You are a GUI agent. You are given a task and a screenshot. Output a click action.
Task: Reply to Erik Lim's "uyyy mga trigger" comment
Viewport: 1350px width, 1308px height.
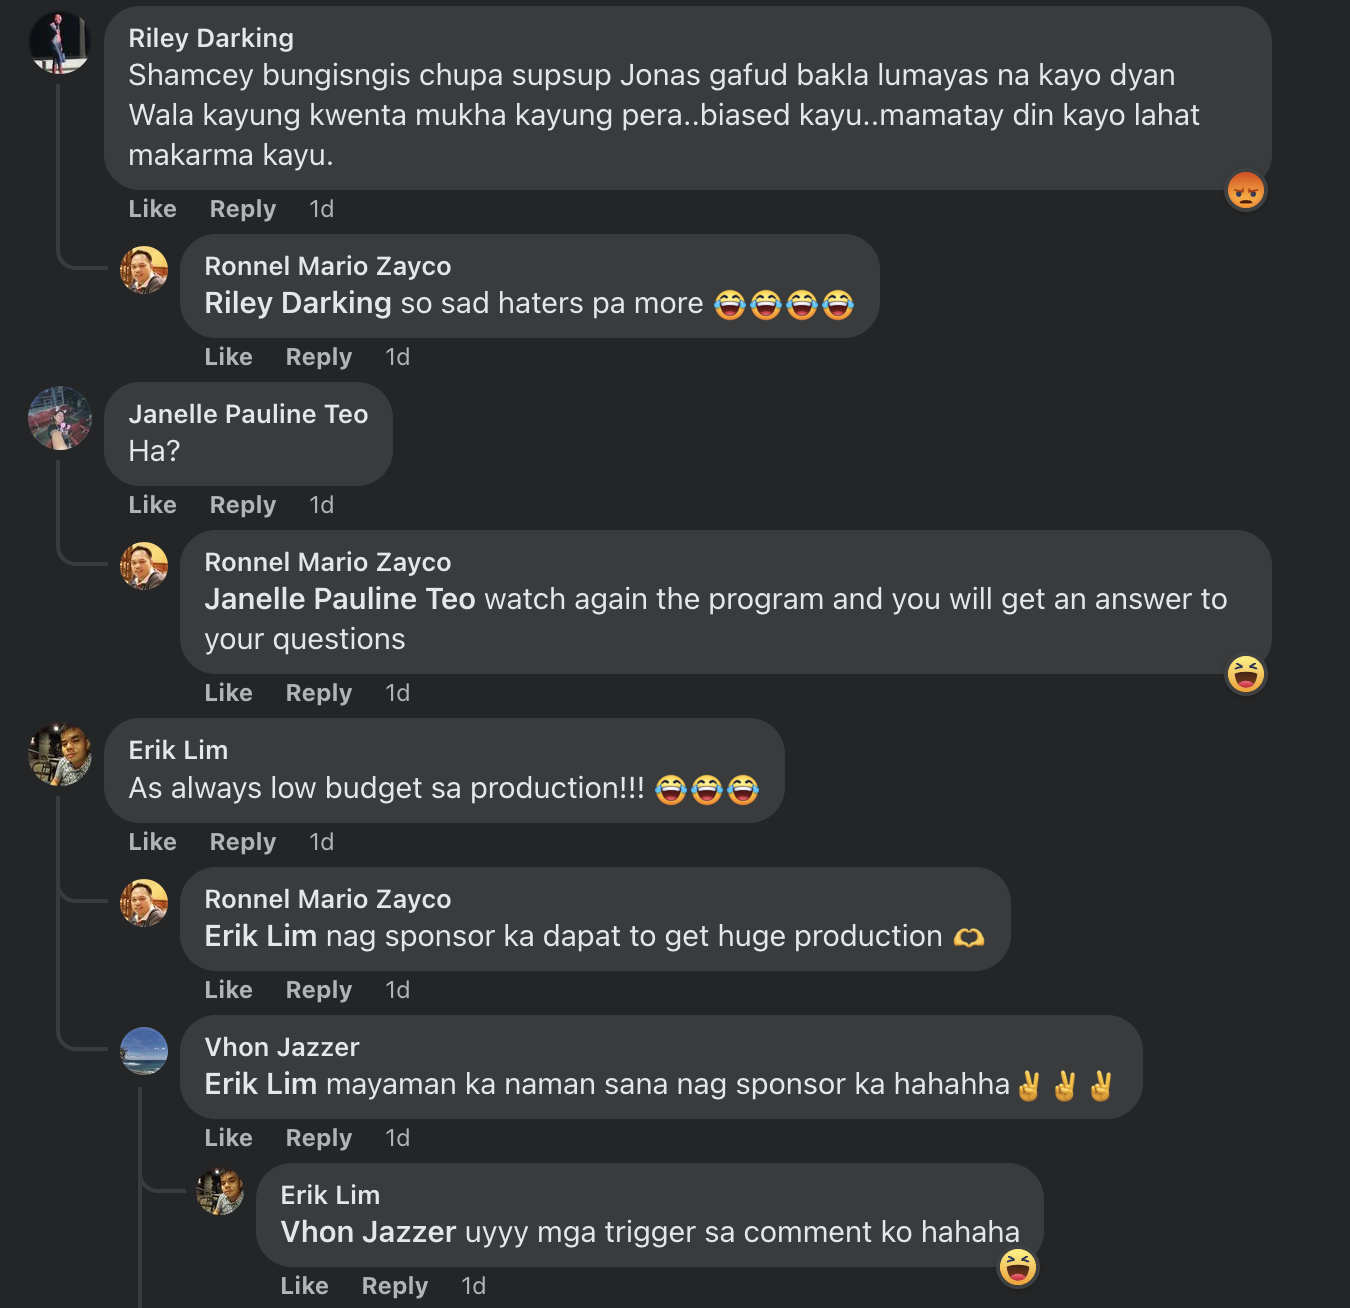[394, 1286]
